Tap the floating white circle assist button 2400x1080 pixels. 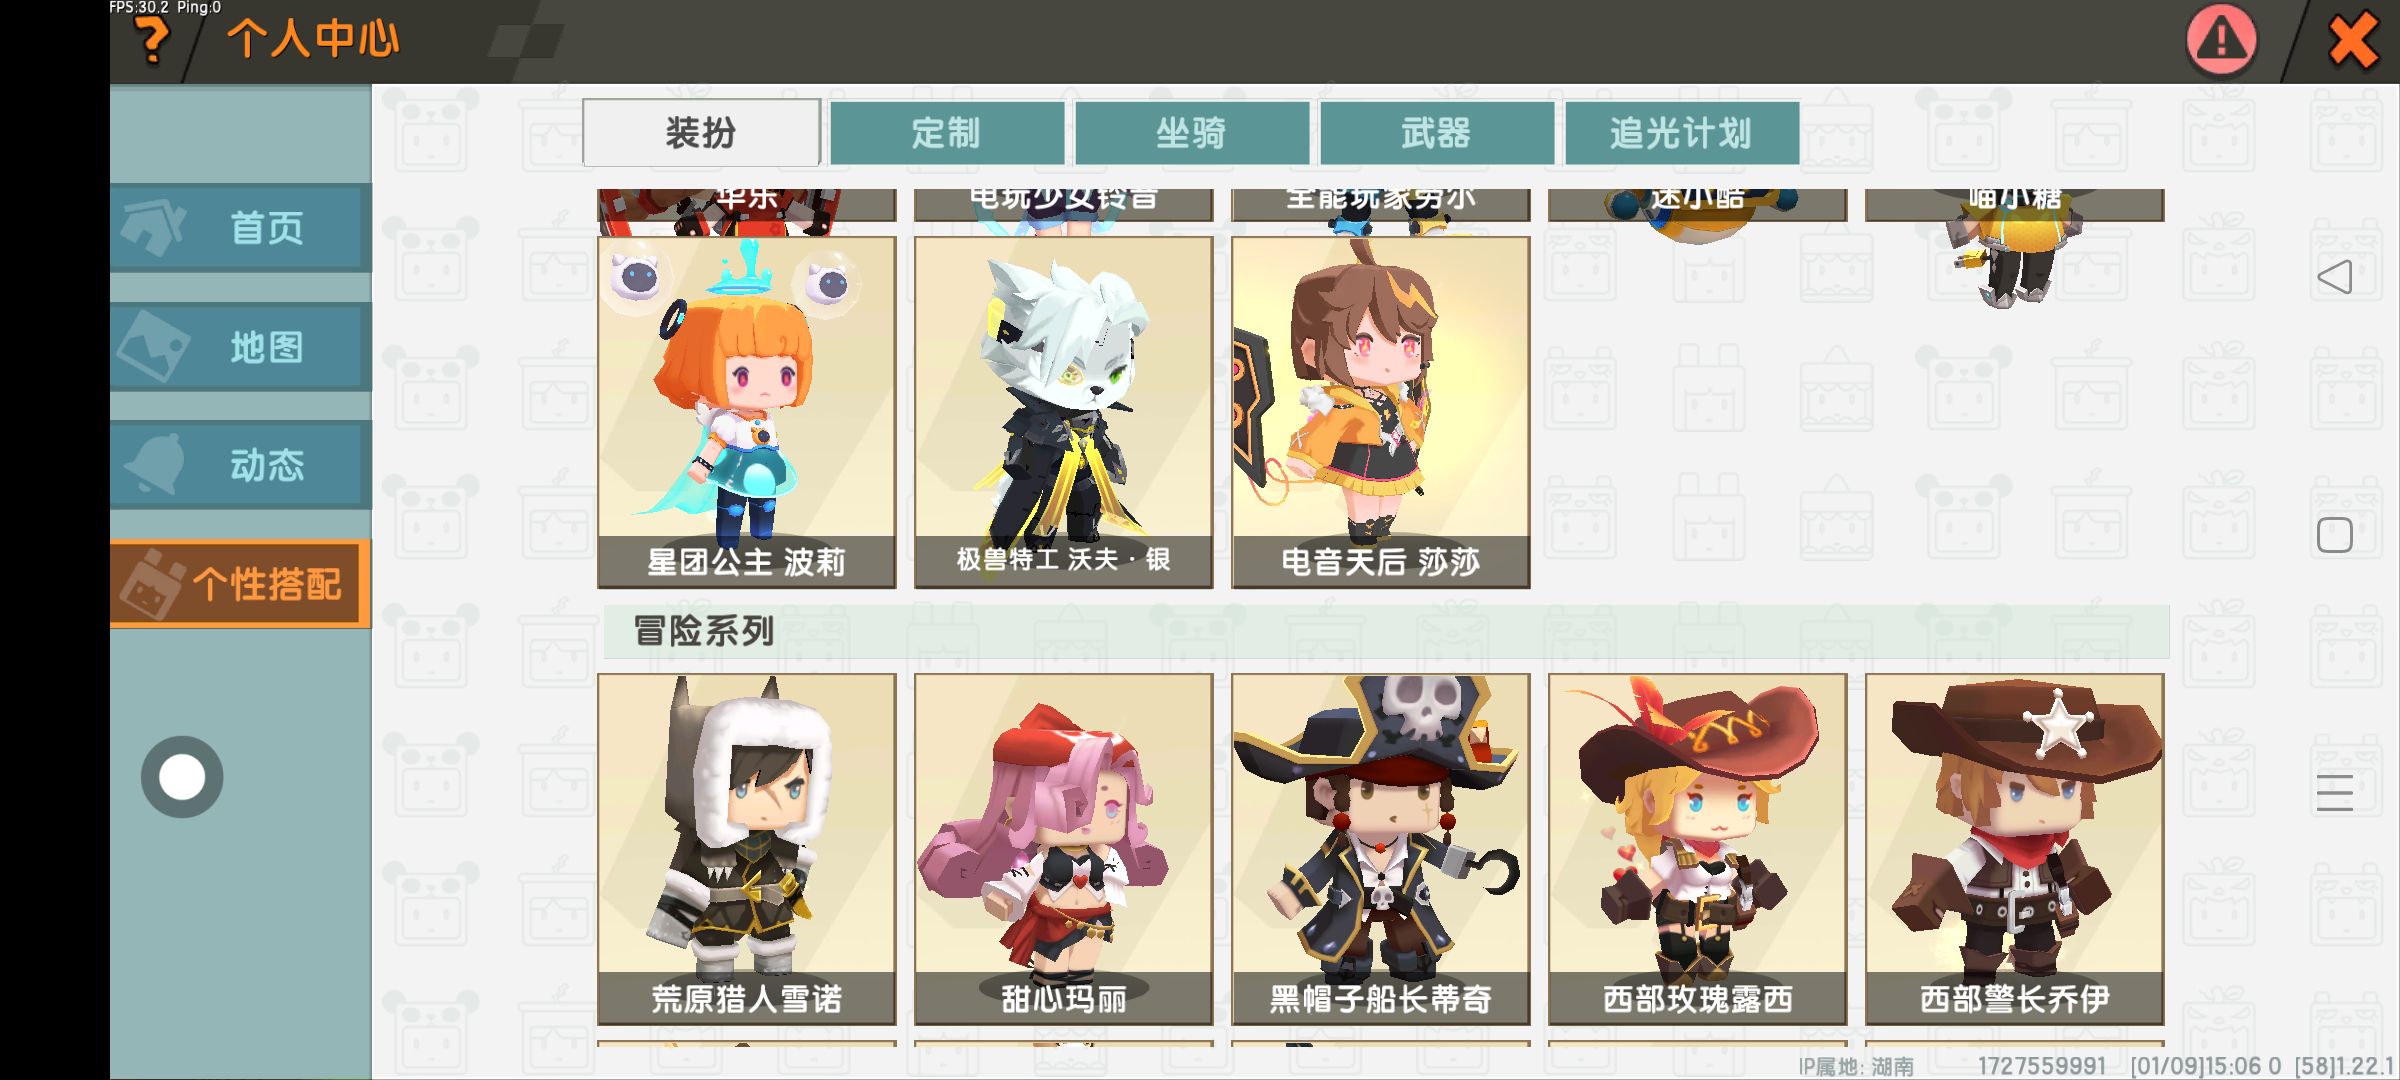(182, 777)
